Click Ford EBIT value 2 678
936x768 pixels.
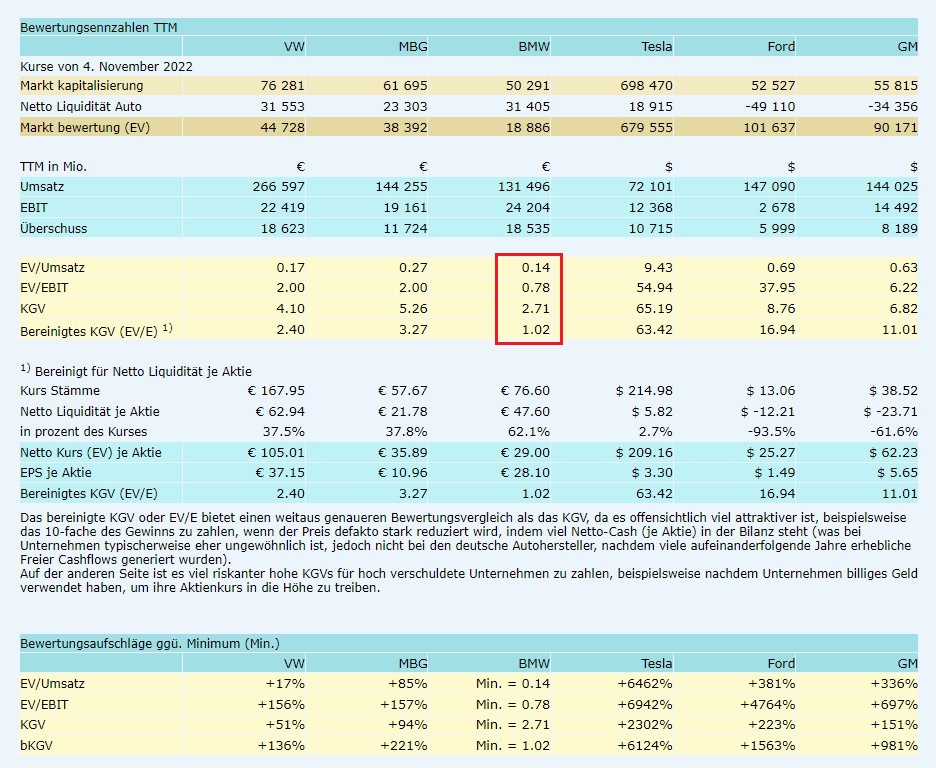click(777, 208)
